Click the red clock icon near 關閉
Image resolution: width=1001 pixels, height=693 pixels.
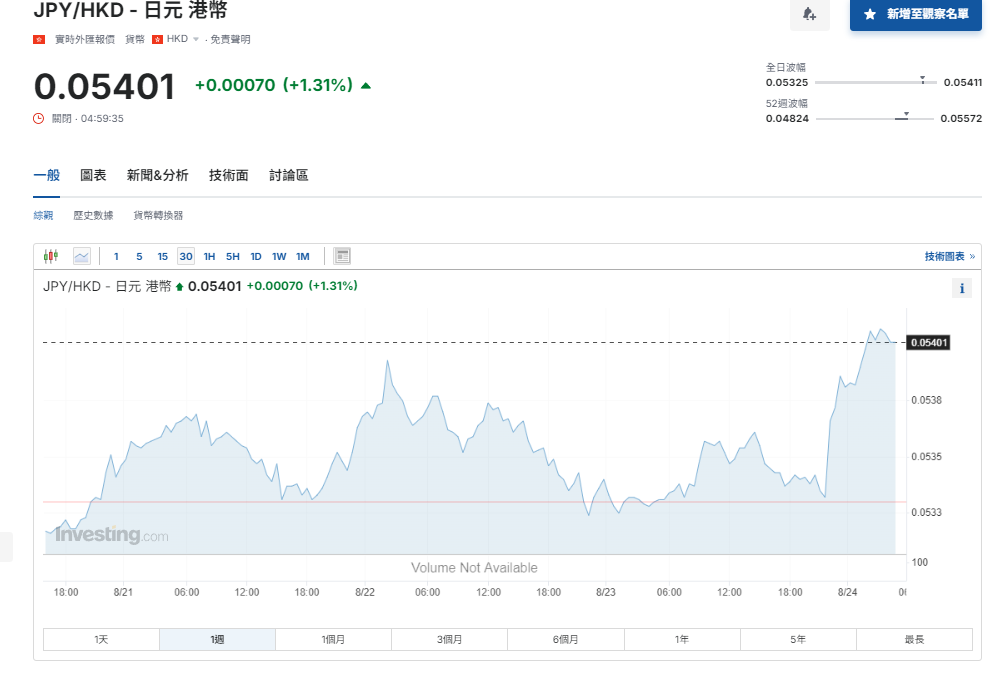coord(39,118)
